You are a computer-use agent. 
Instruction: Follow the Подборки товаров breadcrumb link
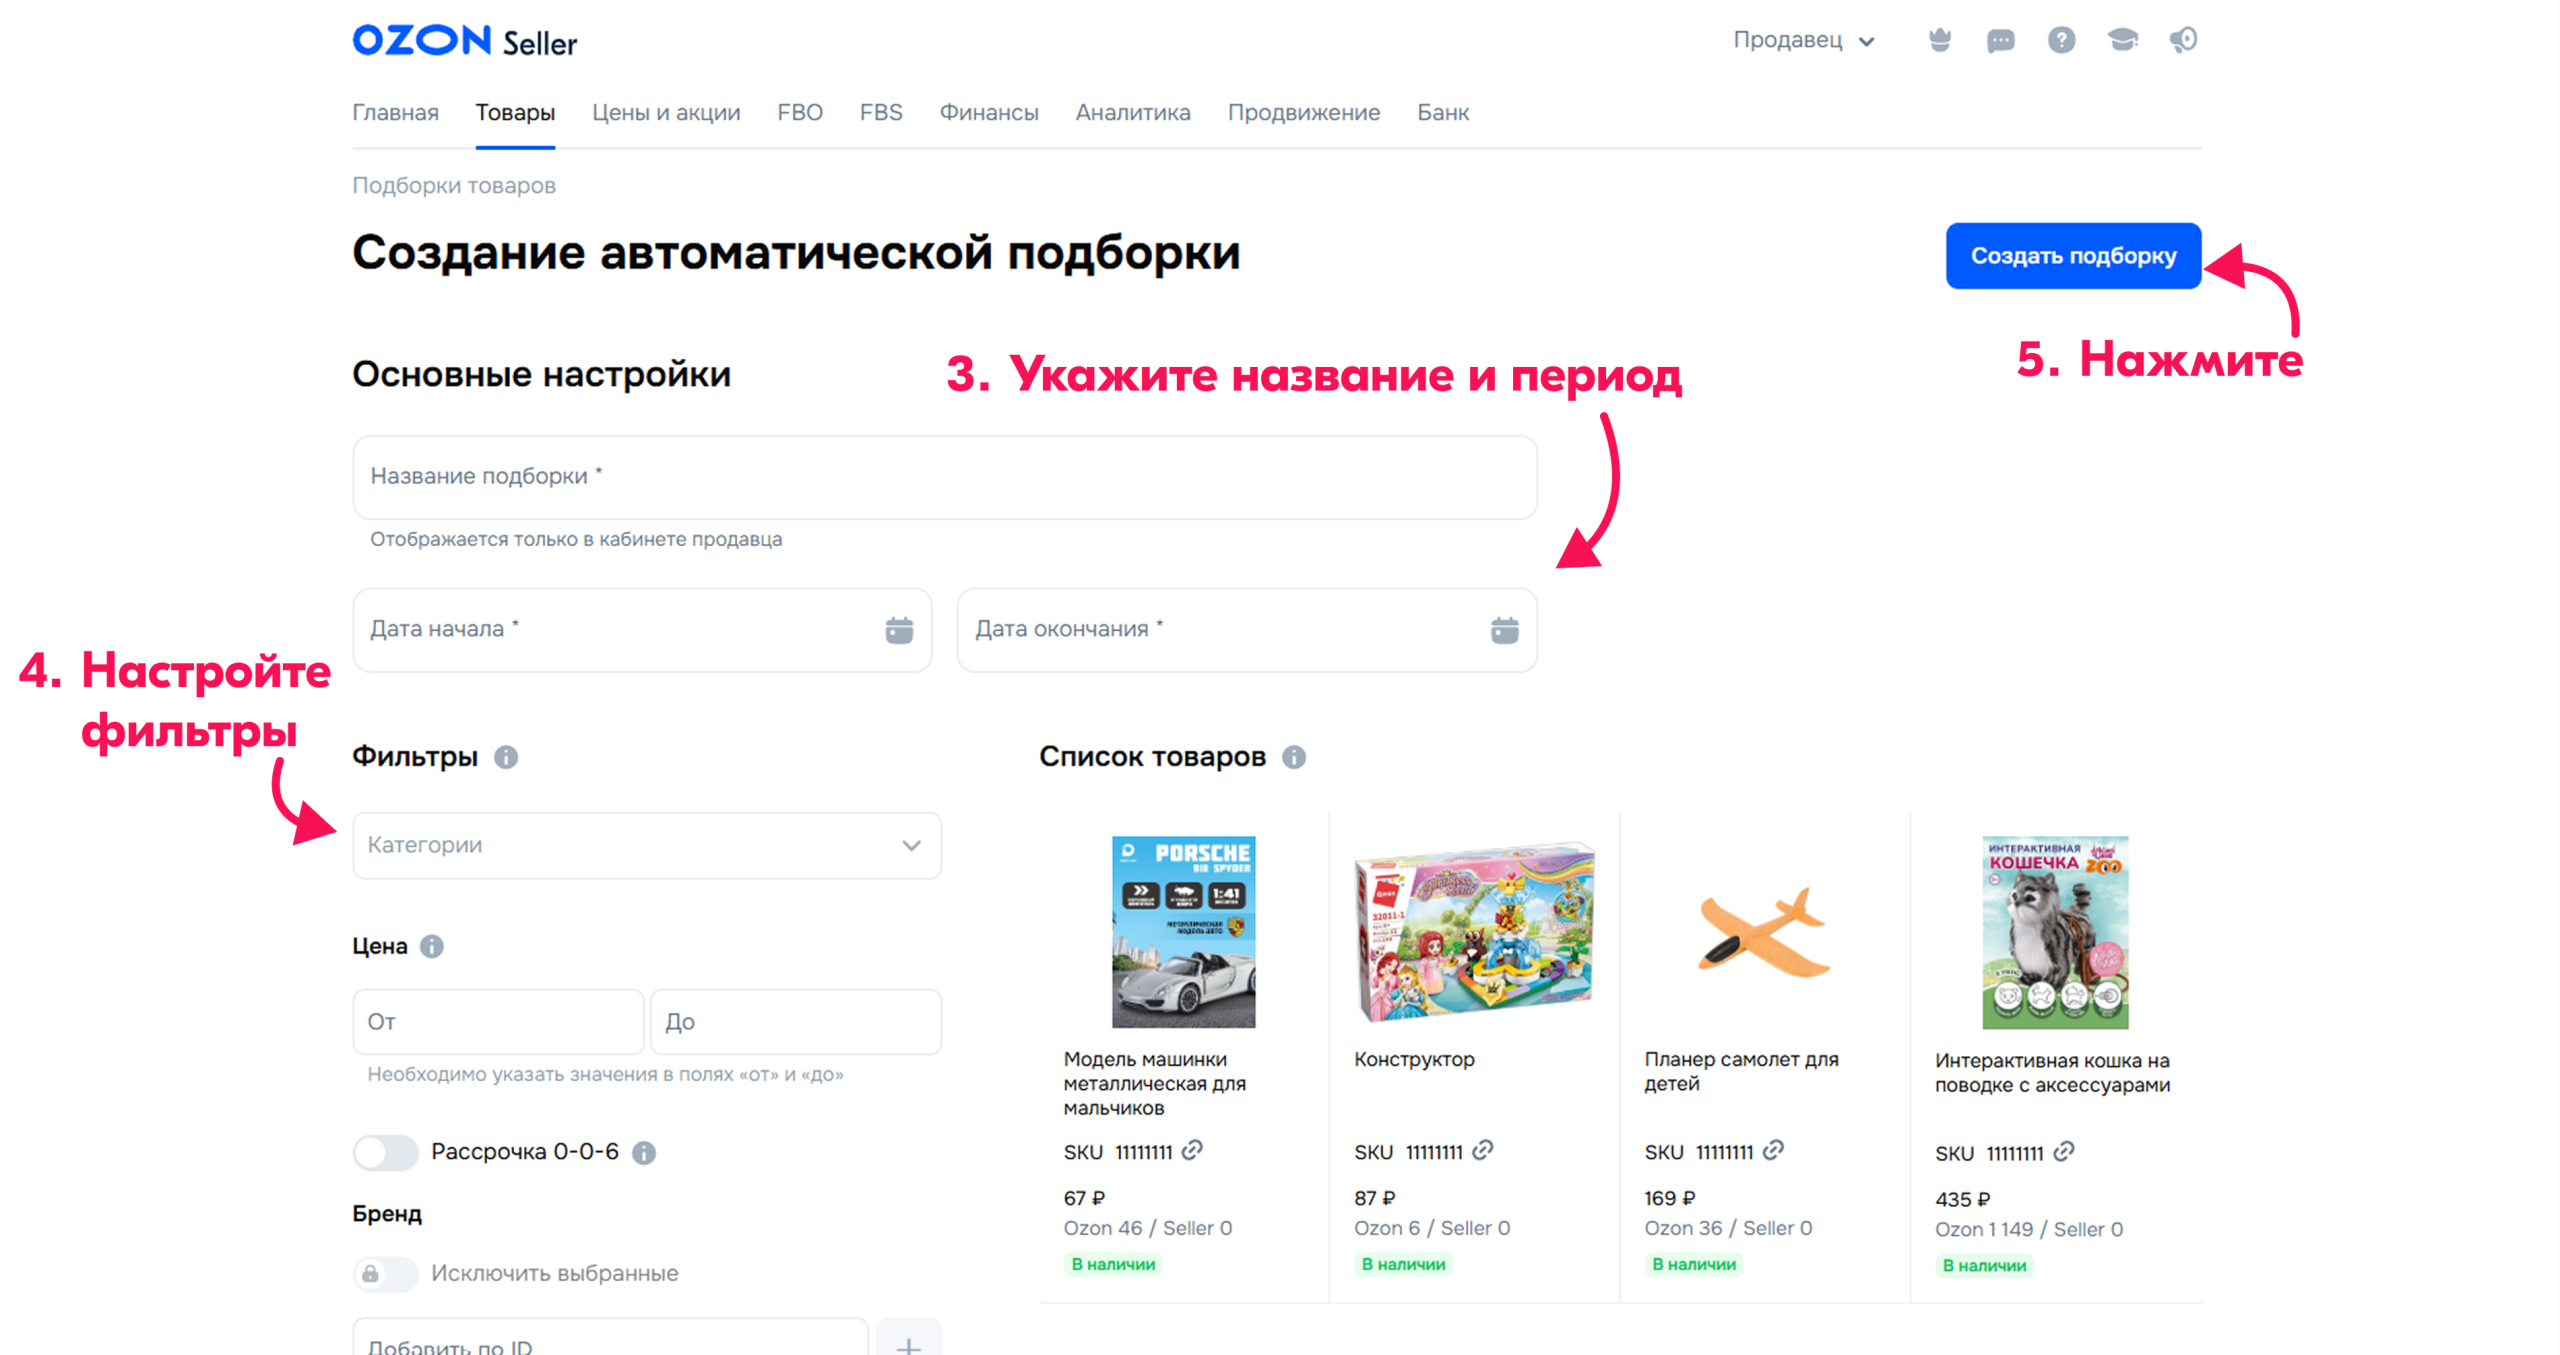coord(454,185)
